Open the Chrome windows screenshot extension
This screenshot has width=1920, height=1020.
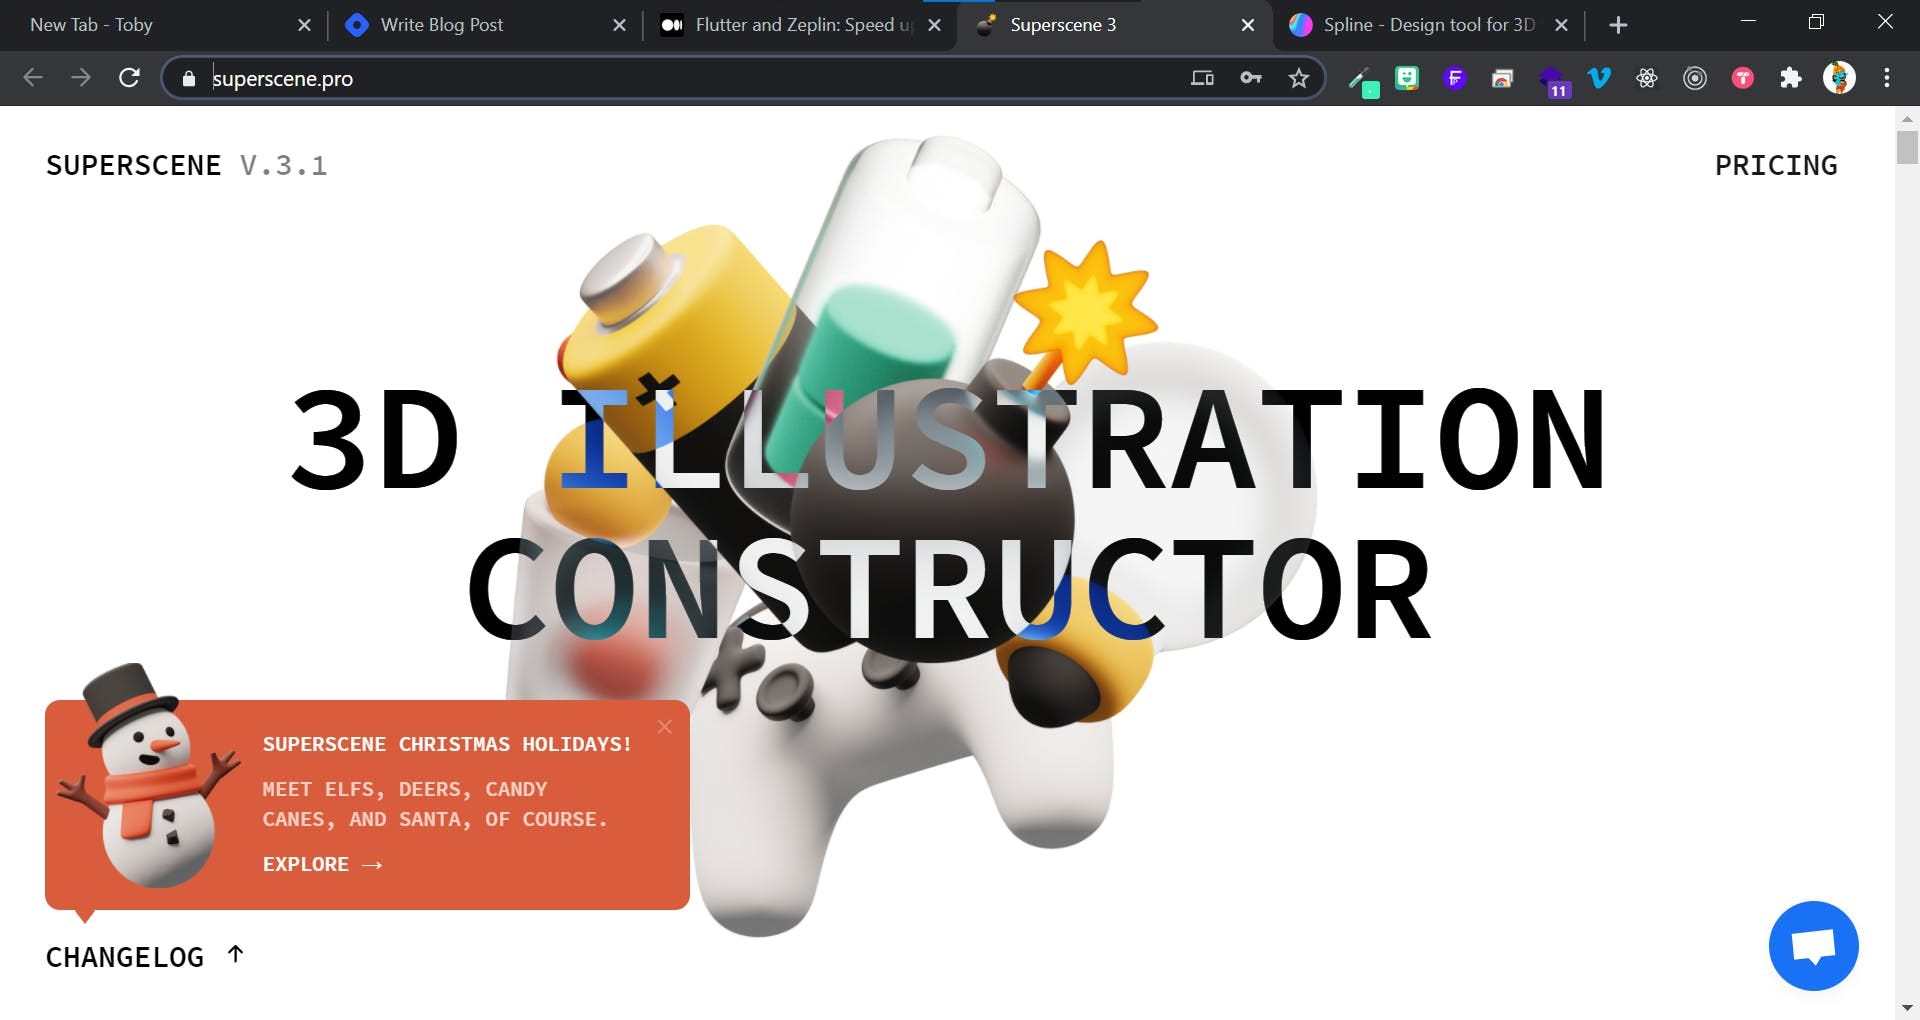(x=1502, y=78)
